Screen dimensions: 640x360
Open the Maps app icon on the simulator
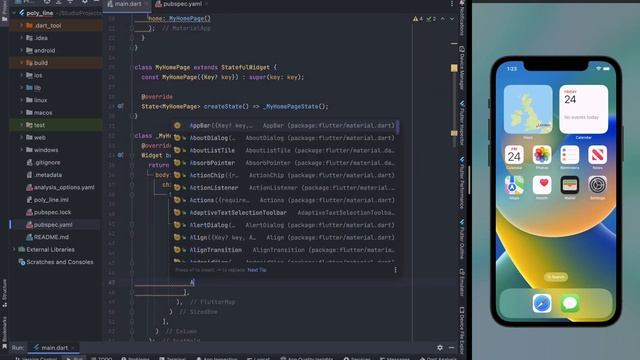[514, 185]
